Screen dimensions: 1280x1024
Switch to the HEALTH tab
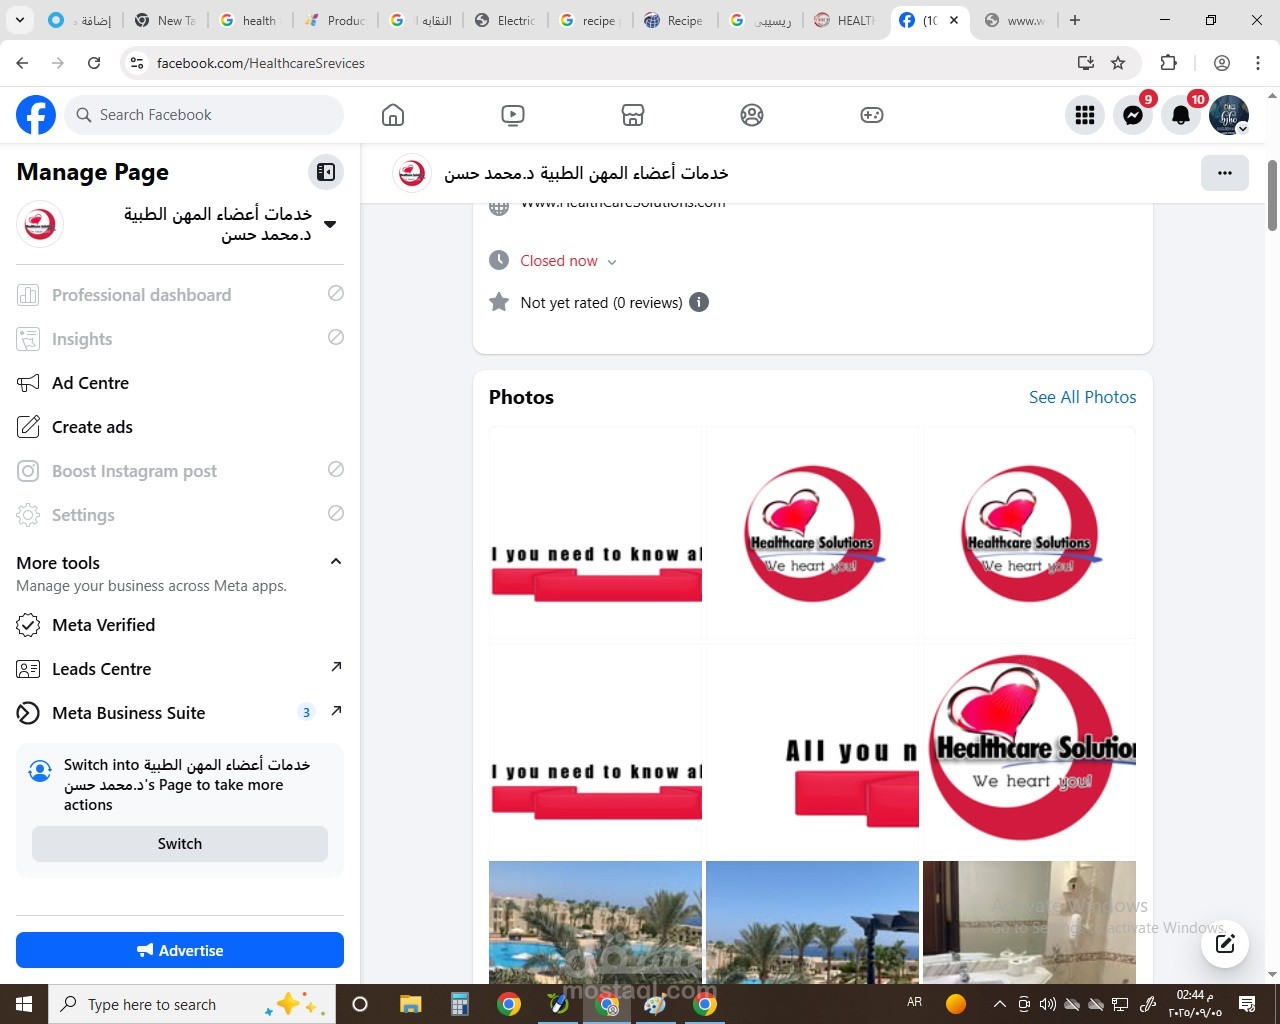click(846, 20)
